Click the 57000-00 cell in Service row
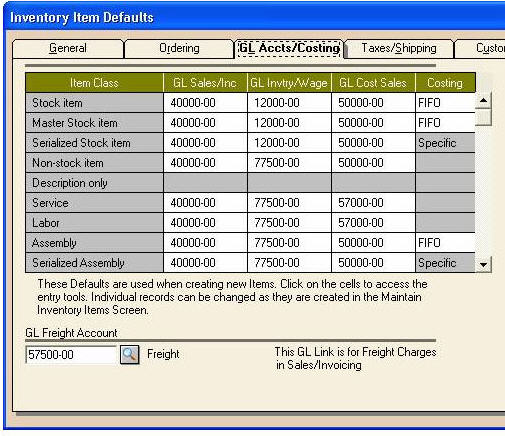This screenshot has width=505, height=436. [x=373, y=203]
